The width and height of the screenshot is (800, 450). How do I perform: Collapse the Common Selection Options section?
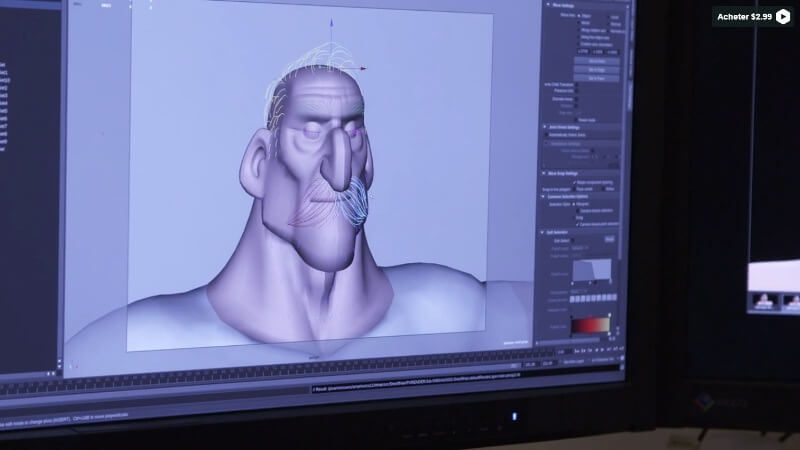pyautogui.click(x=544, y=197)
